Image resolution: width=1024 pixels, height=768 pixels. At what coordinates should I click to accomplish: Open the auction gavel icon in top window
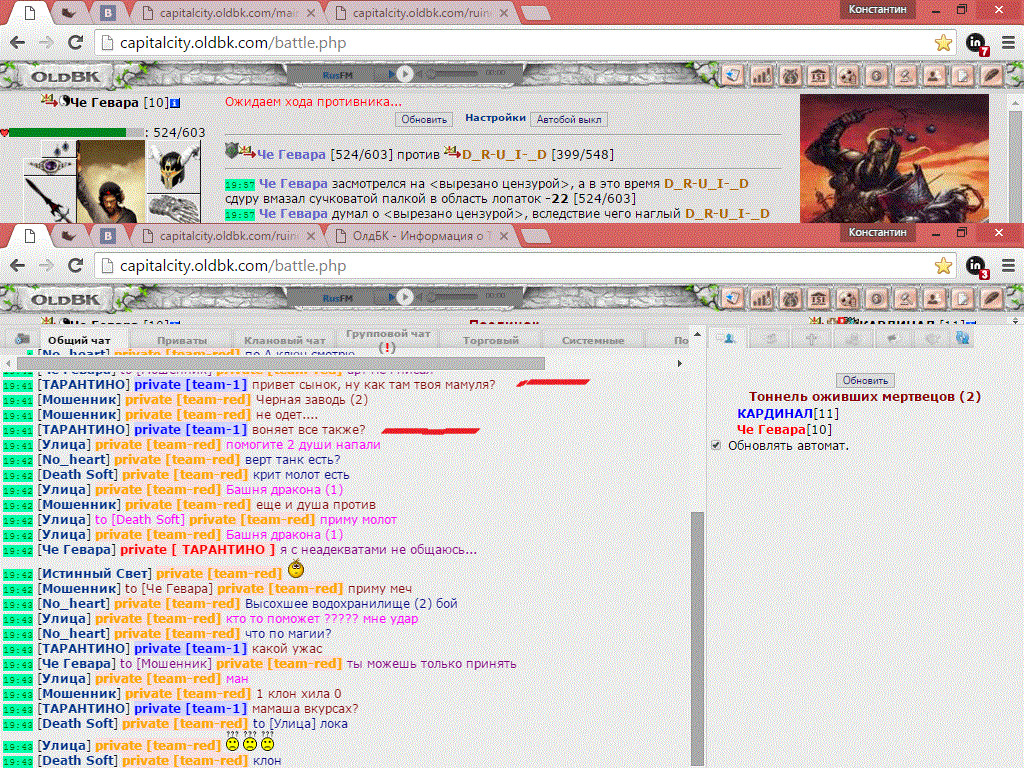(x=905, y=76)
